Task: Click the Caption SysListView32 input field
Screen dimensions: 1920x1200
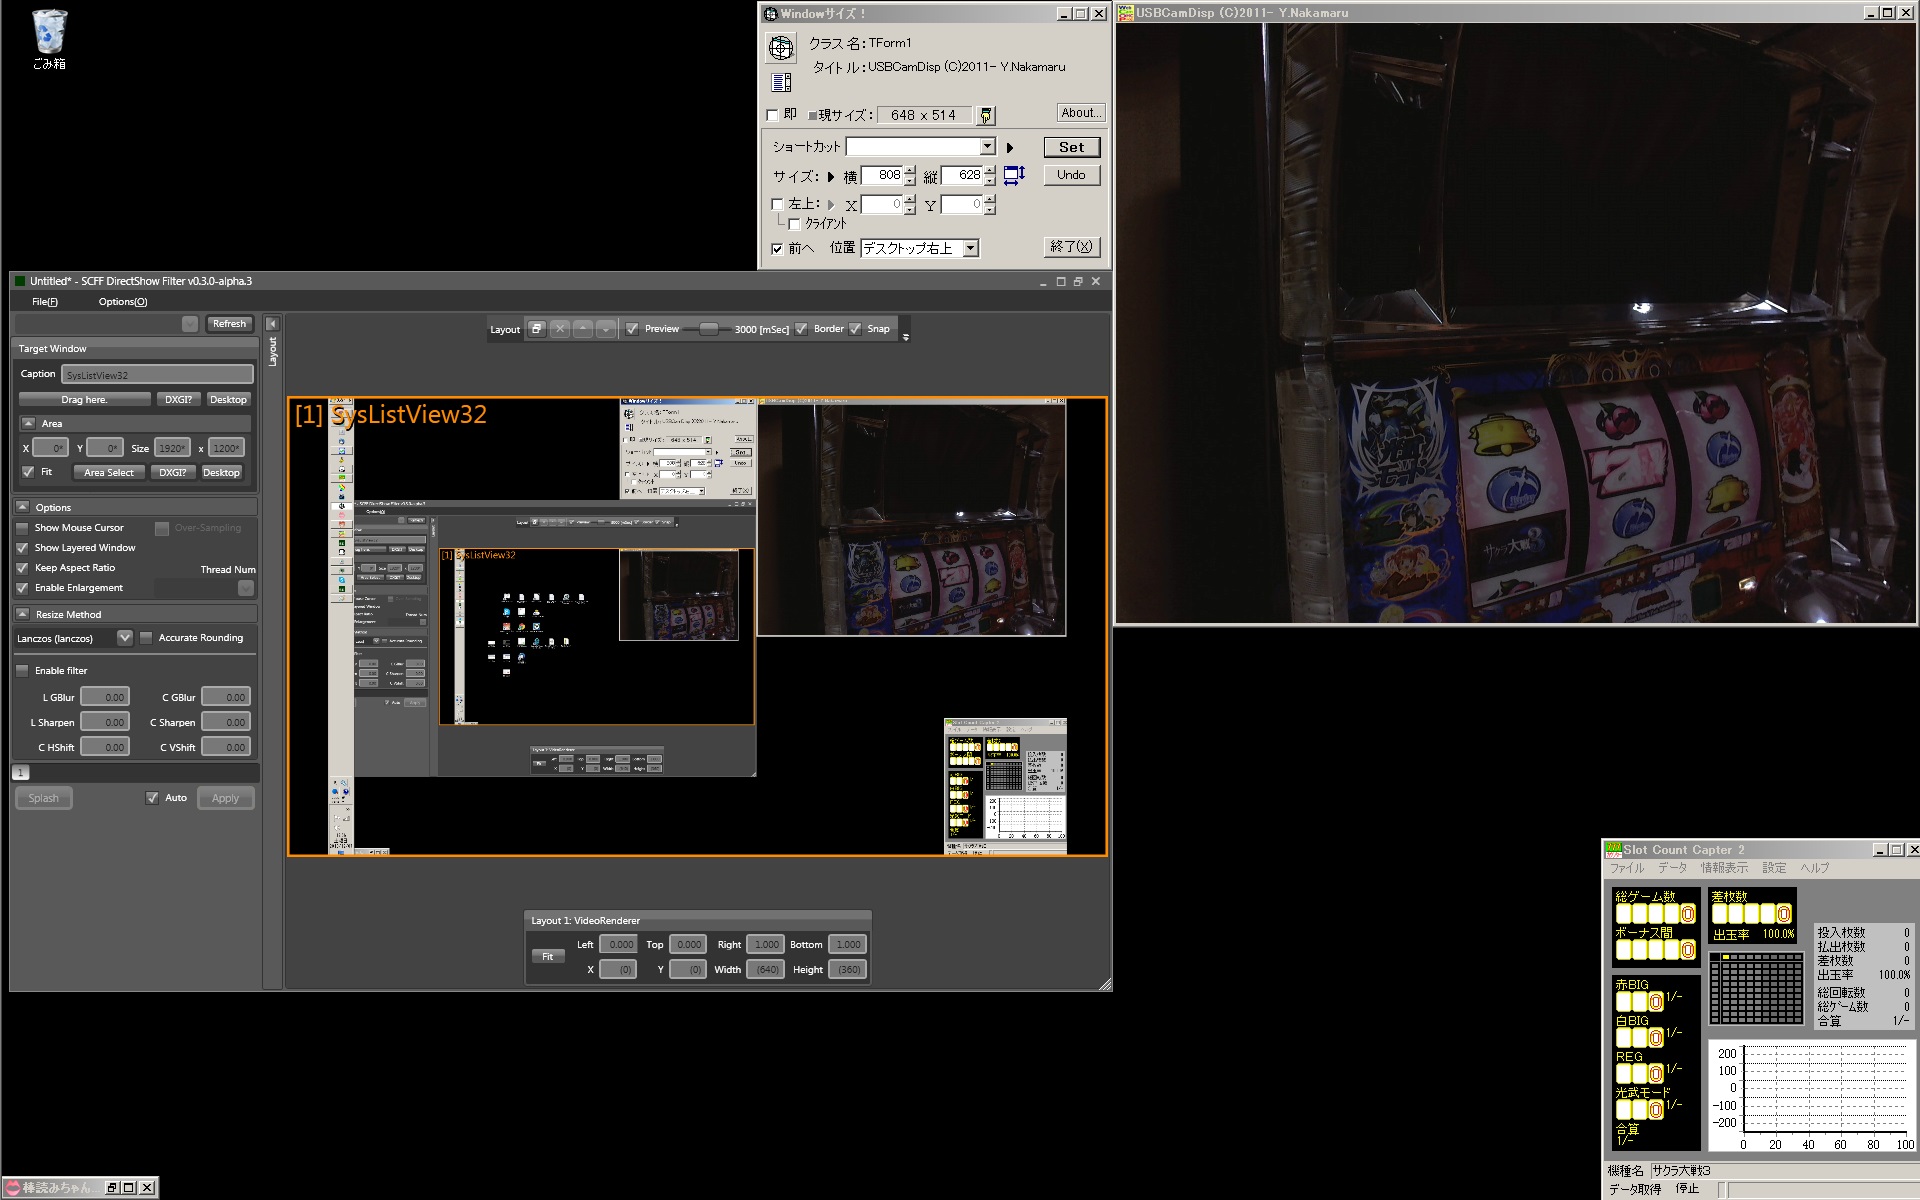Action: 157,374
